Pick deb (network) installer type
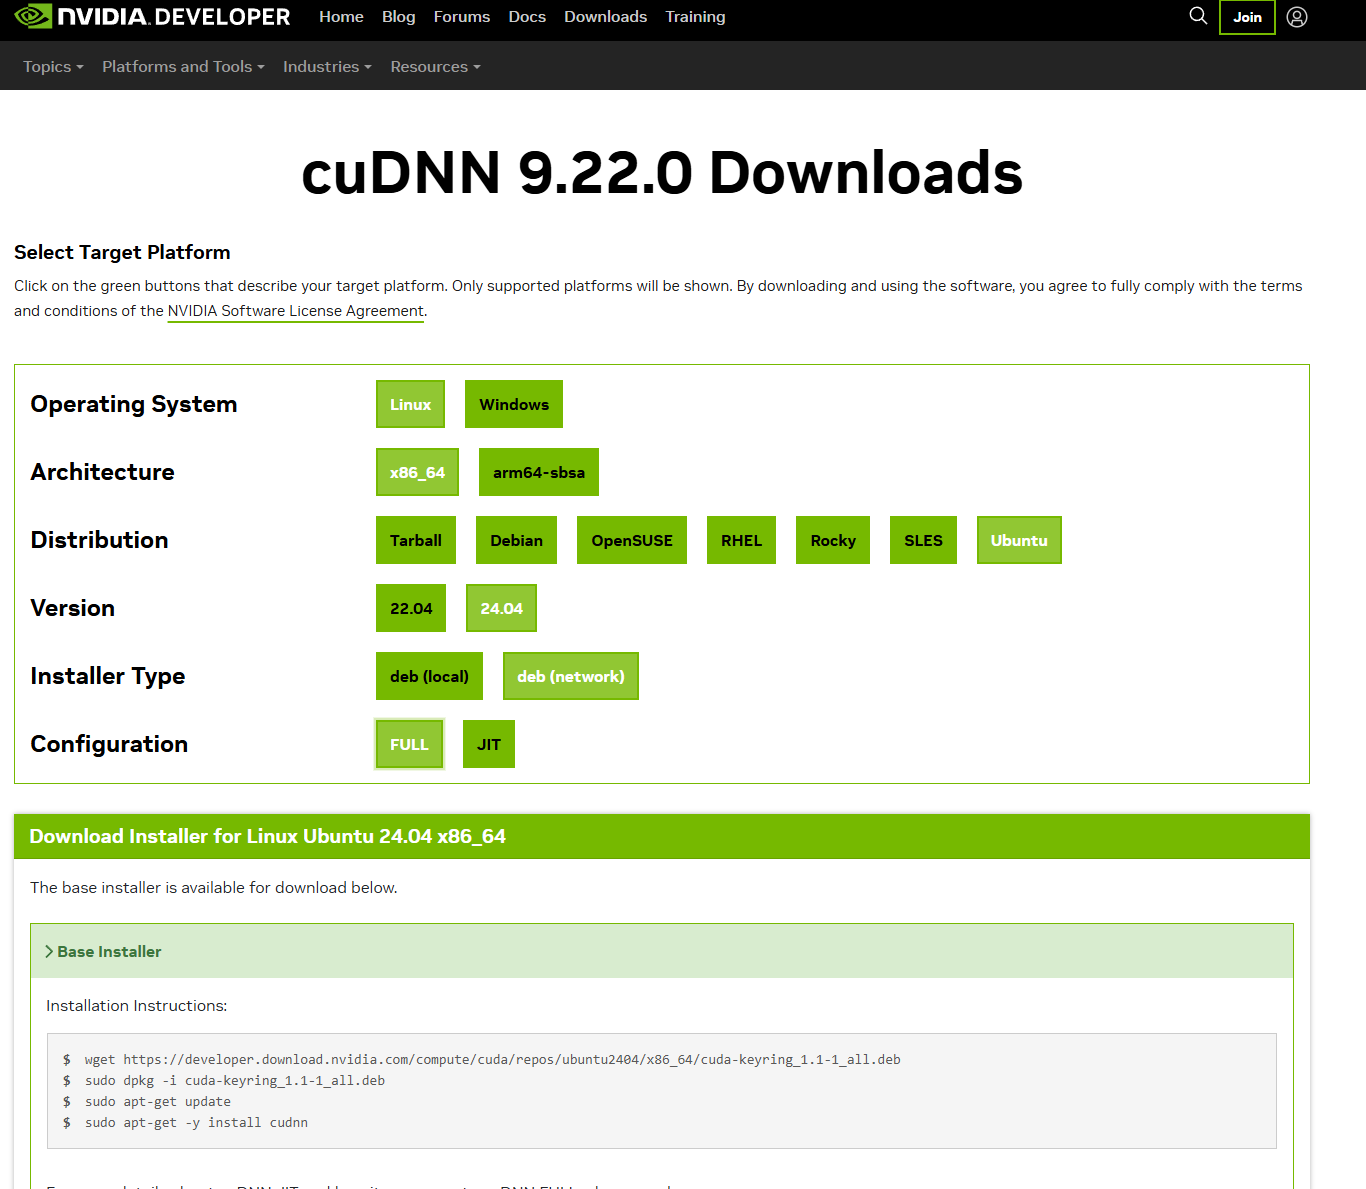 (x=571, y=676)
